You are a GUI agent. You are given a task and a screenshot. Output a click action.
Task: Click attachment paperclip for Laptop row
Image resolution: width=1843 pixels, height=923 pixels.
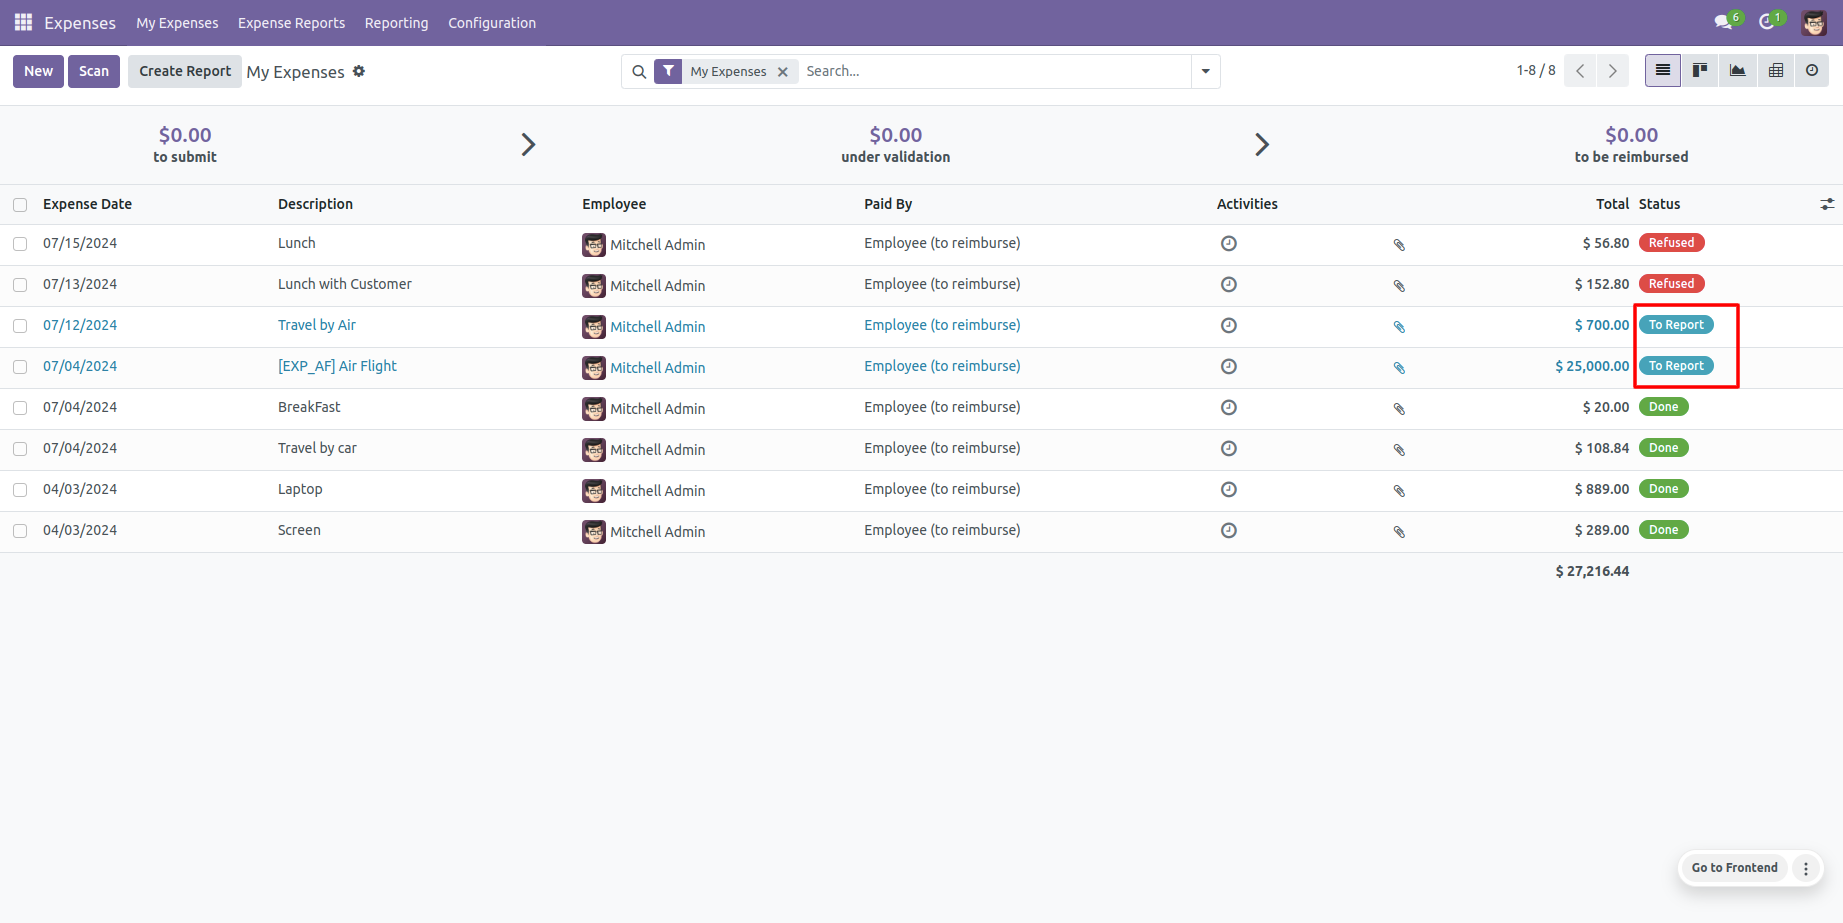pos(1399,491)
